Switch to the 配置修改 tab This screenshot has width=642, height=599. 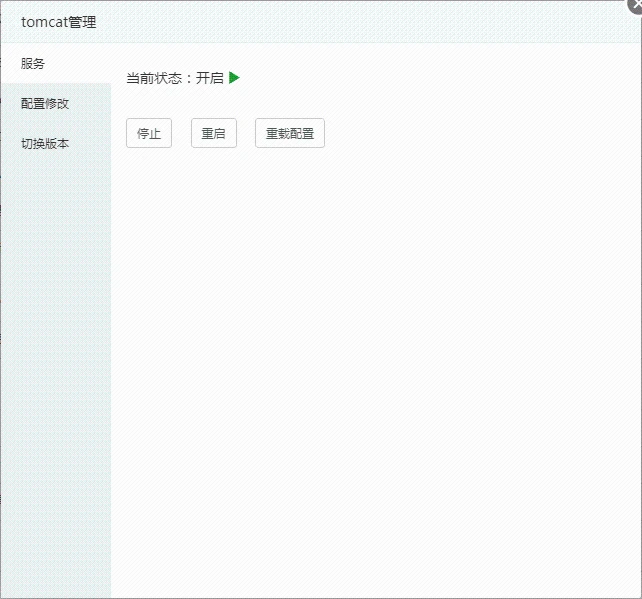click(x=56, y=104)
